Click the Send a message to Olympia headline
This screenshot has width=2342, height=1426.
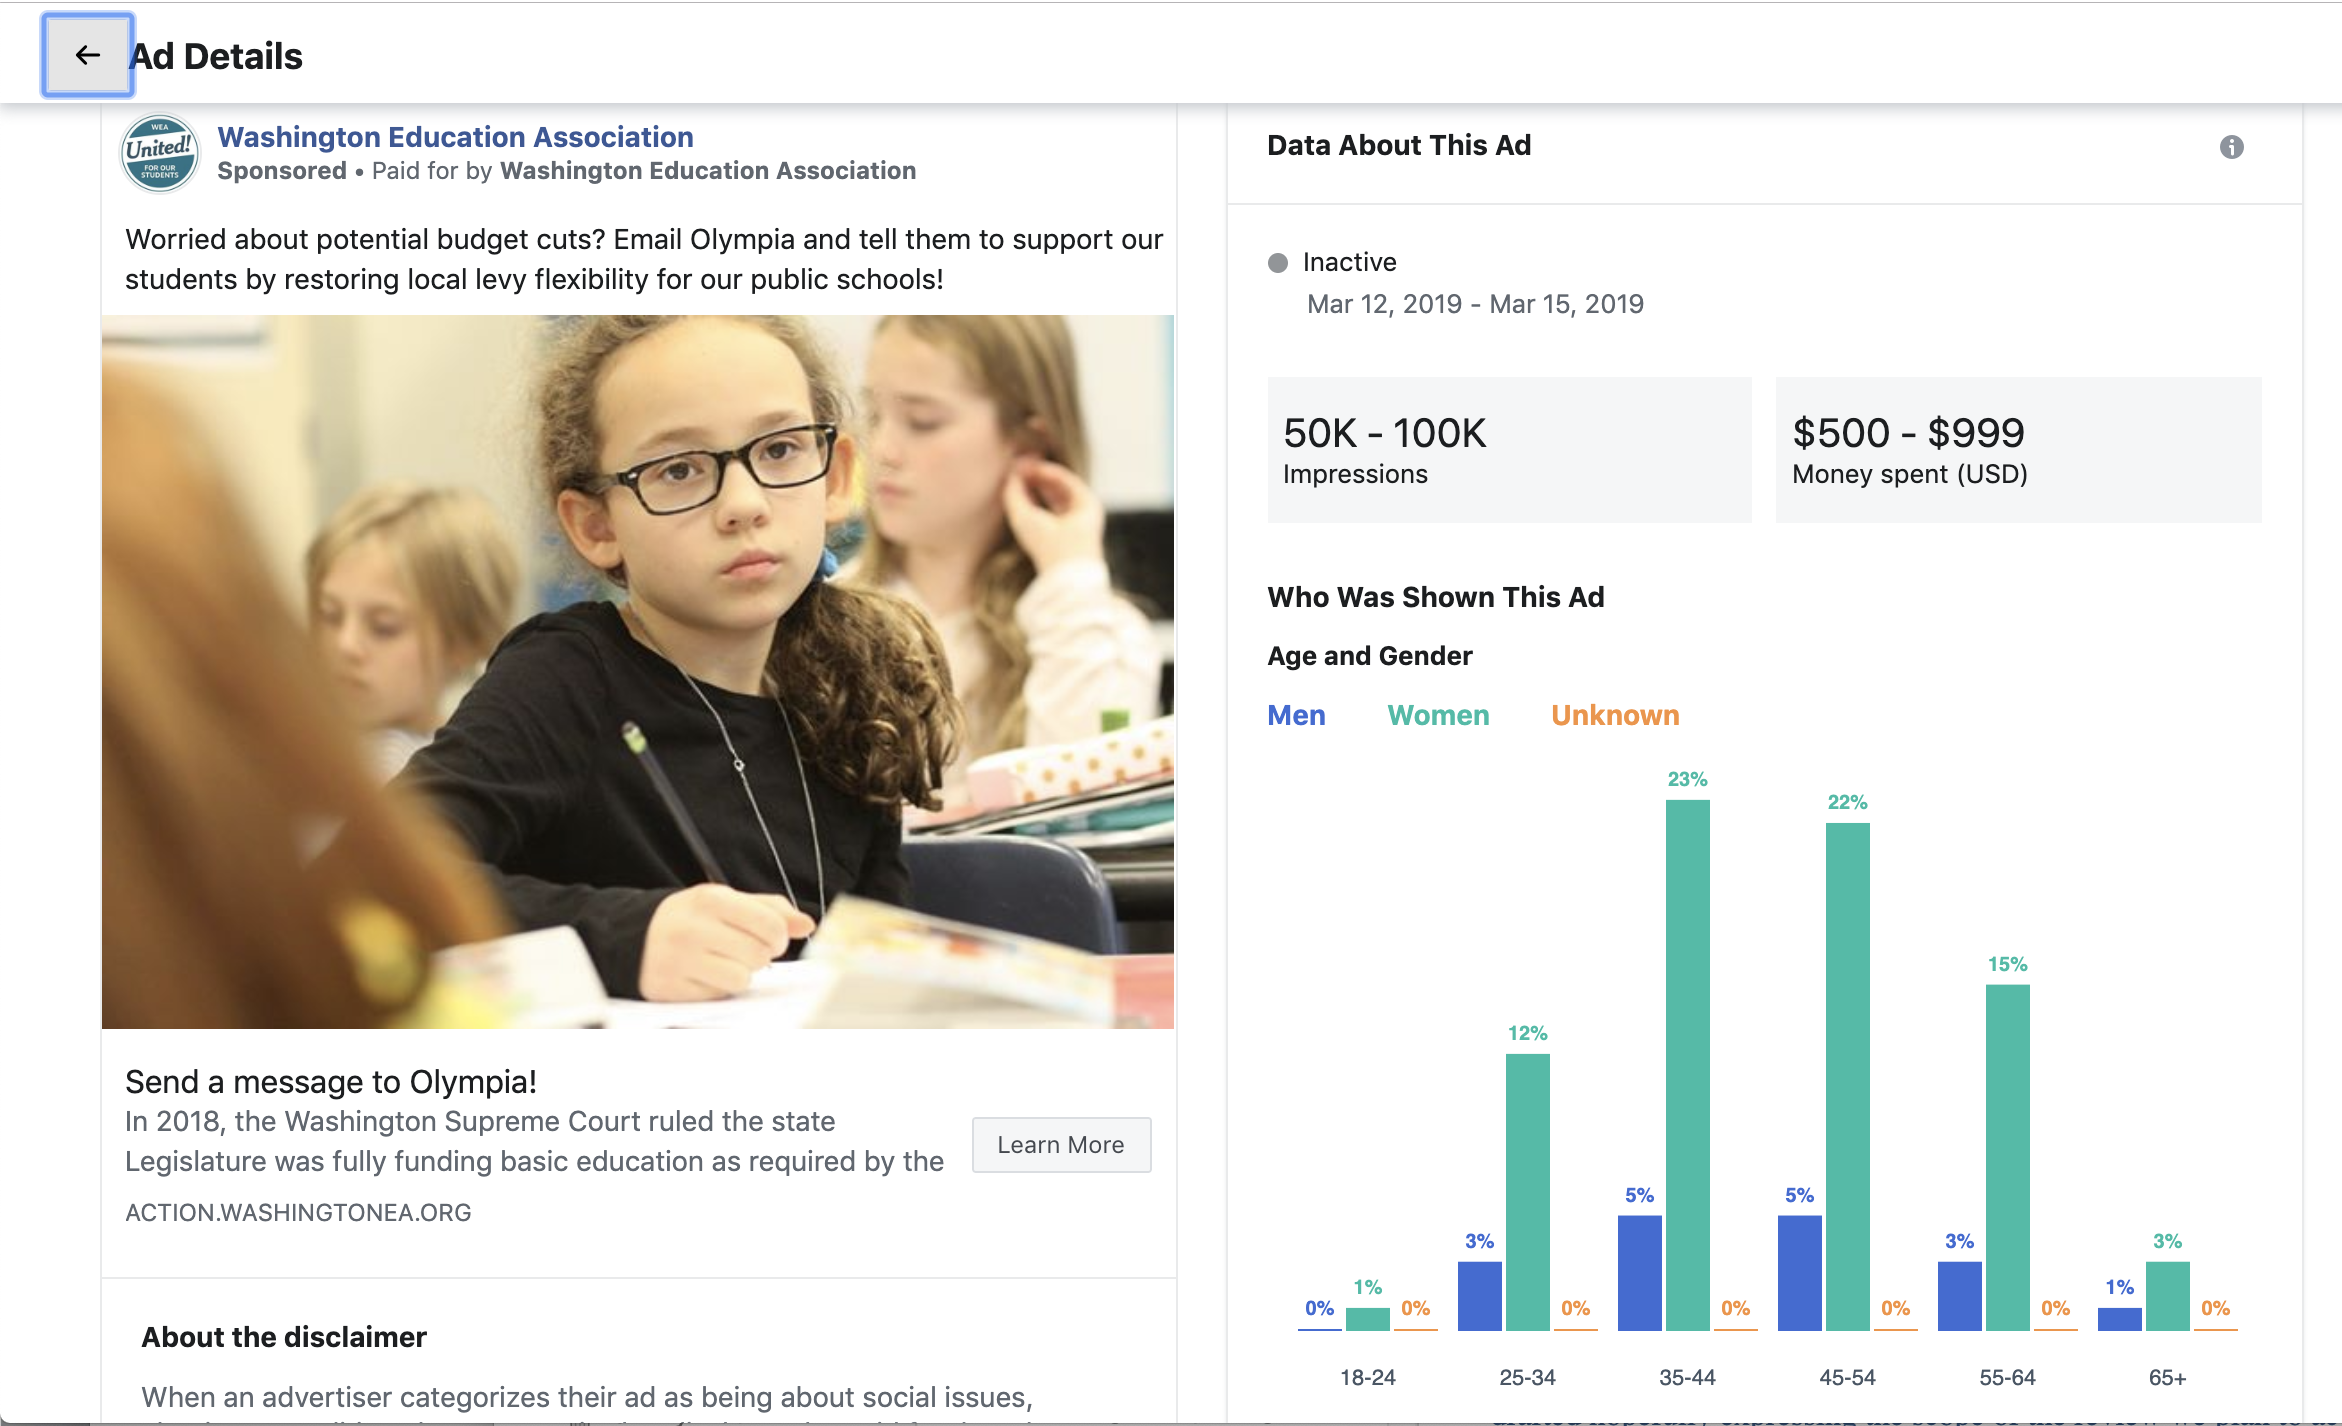click(x=331, y=1081)
